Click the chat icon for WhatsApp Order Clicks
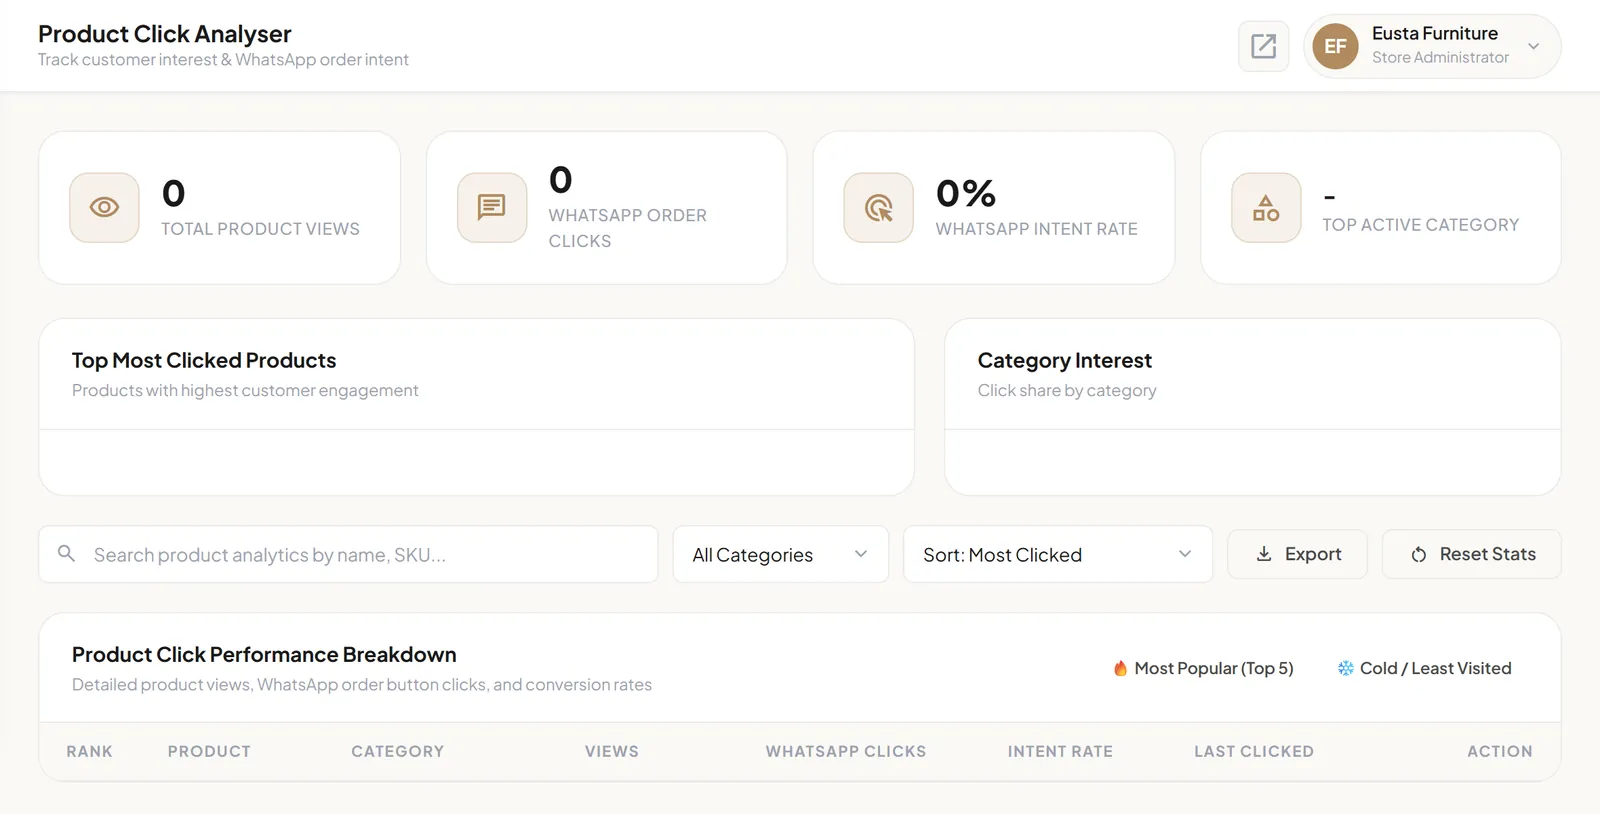The image size is (1600, 814). click(491, 207)
